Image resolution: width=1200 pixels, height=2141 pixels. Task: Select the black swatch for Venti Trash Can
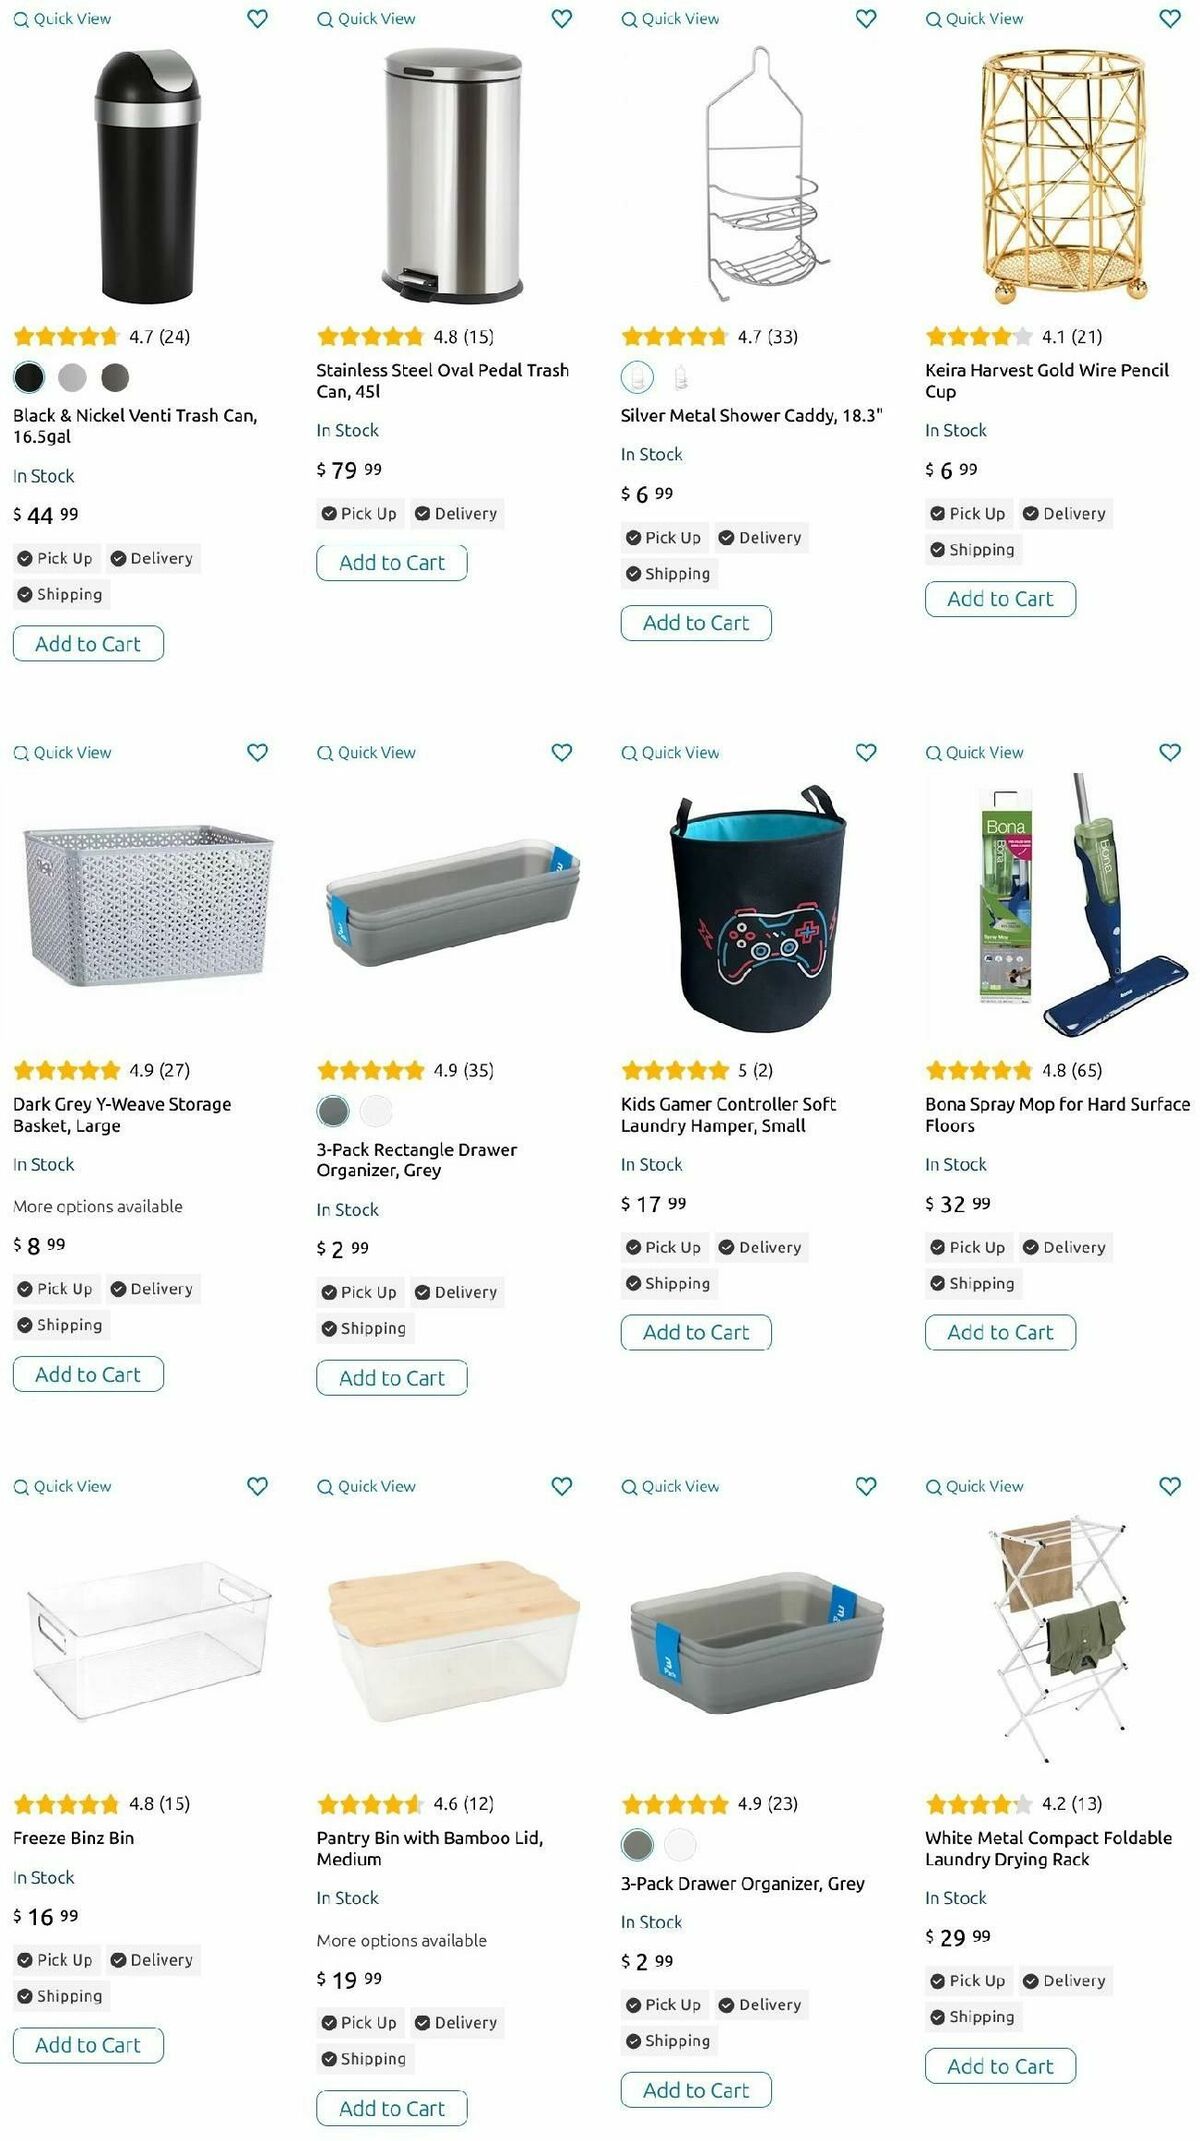(29, 378)
